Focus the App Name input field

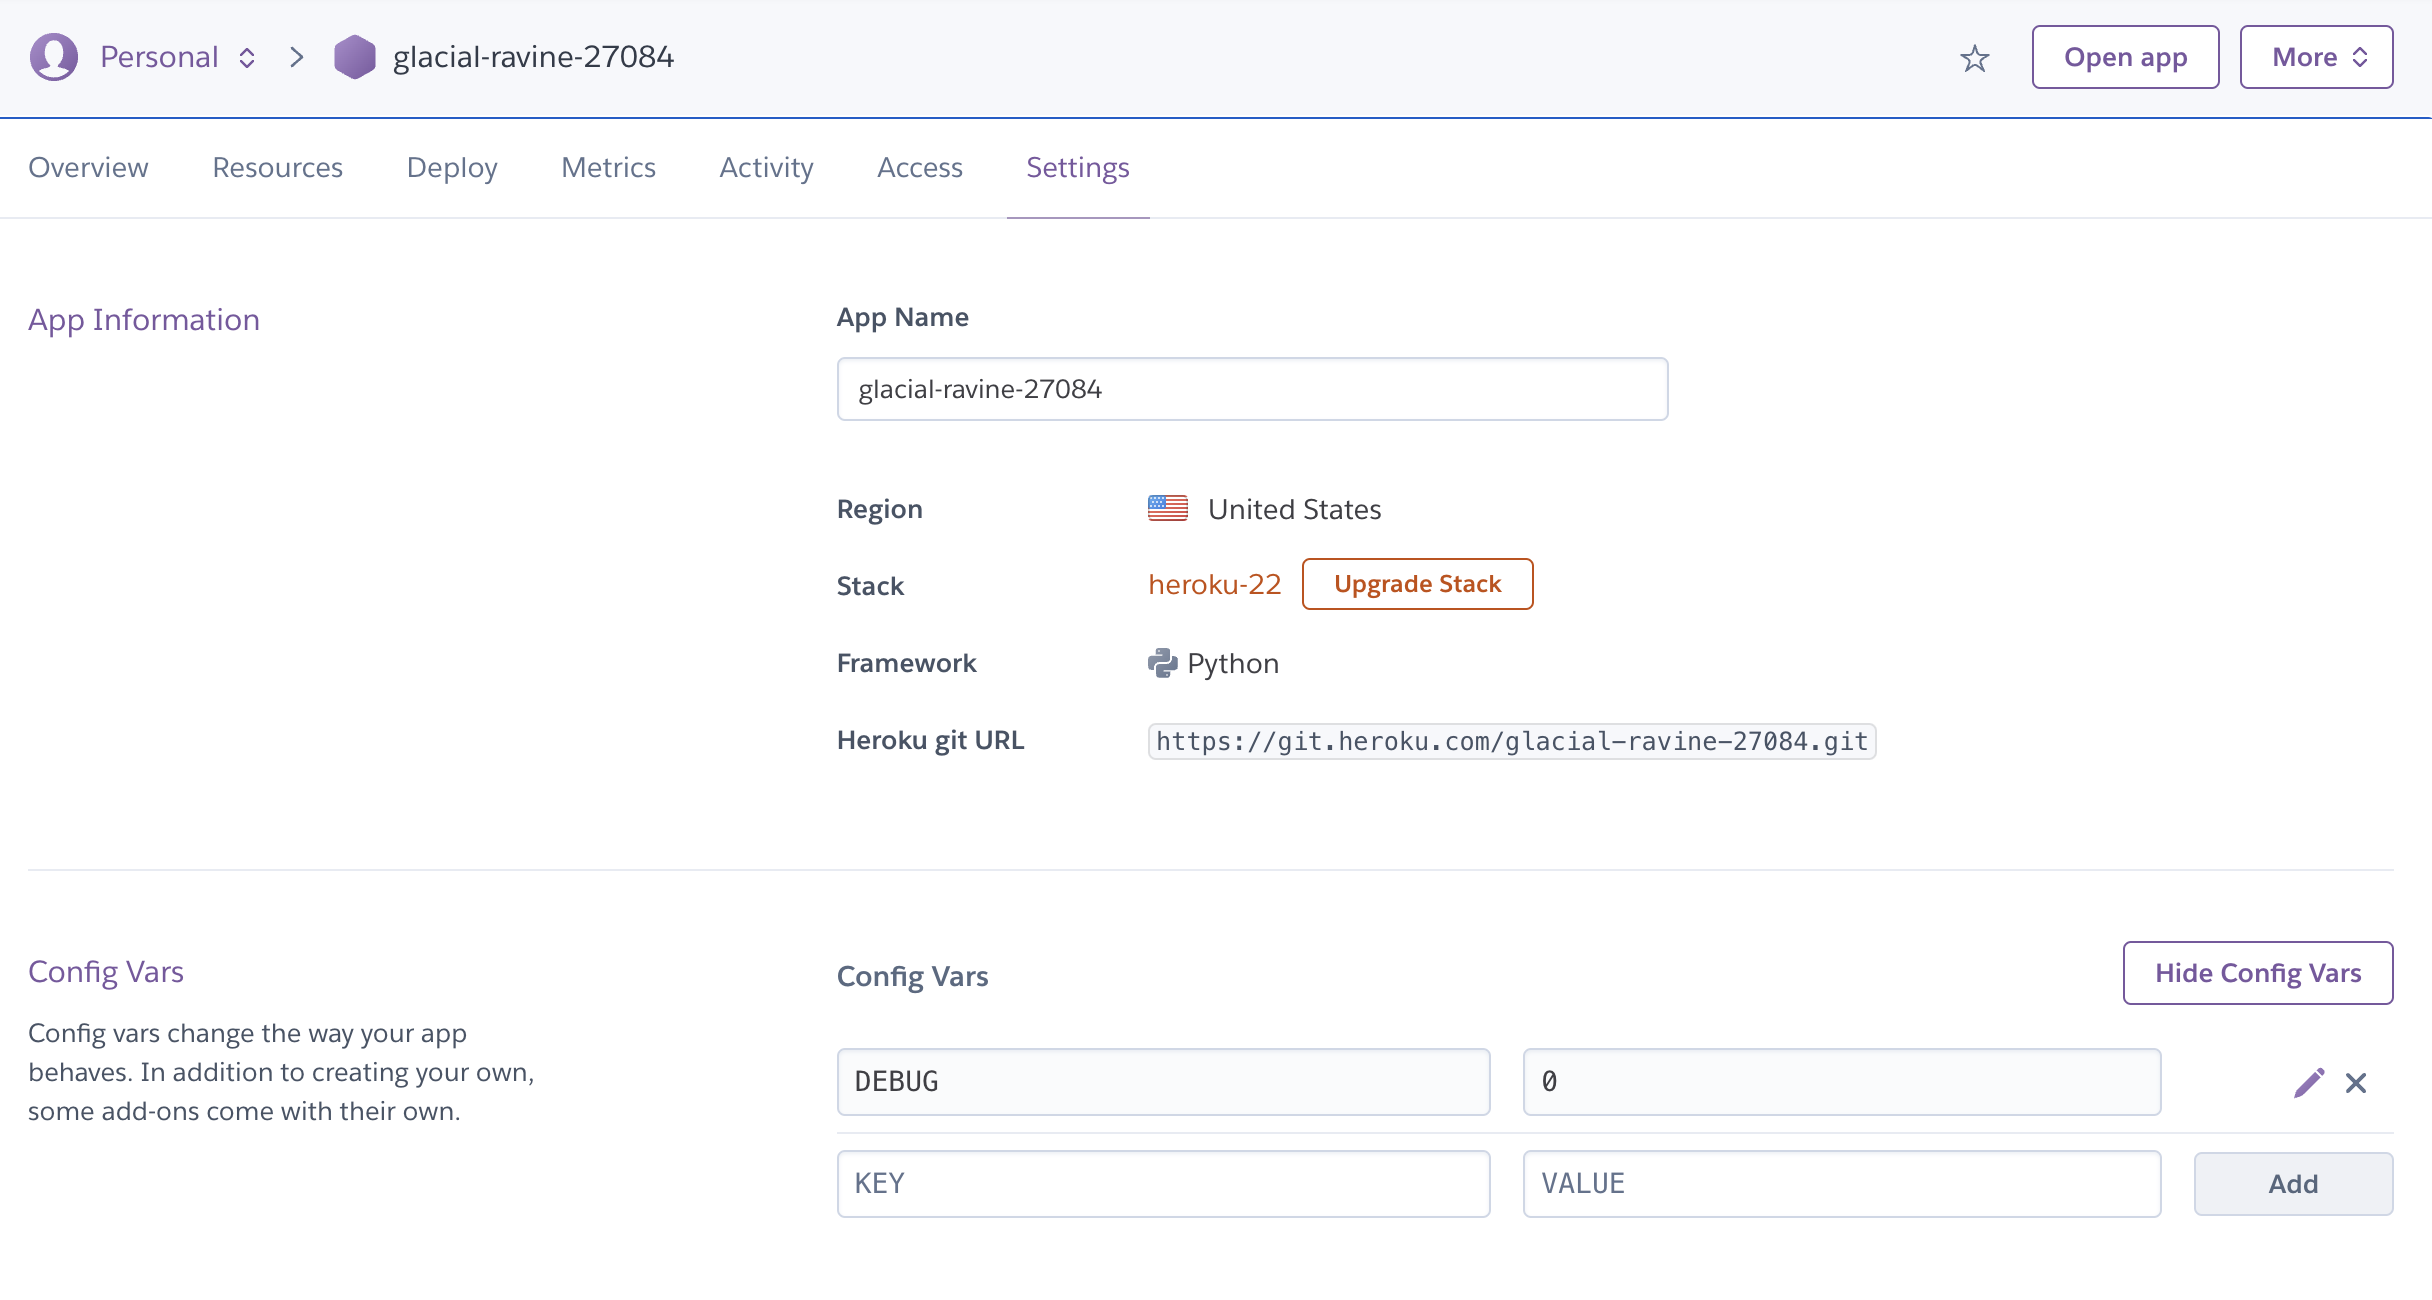click(x=1252, y=389)
